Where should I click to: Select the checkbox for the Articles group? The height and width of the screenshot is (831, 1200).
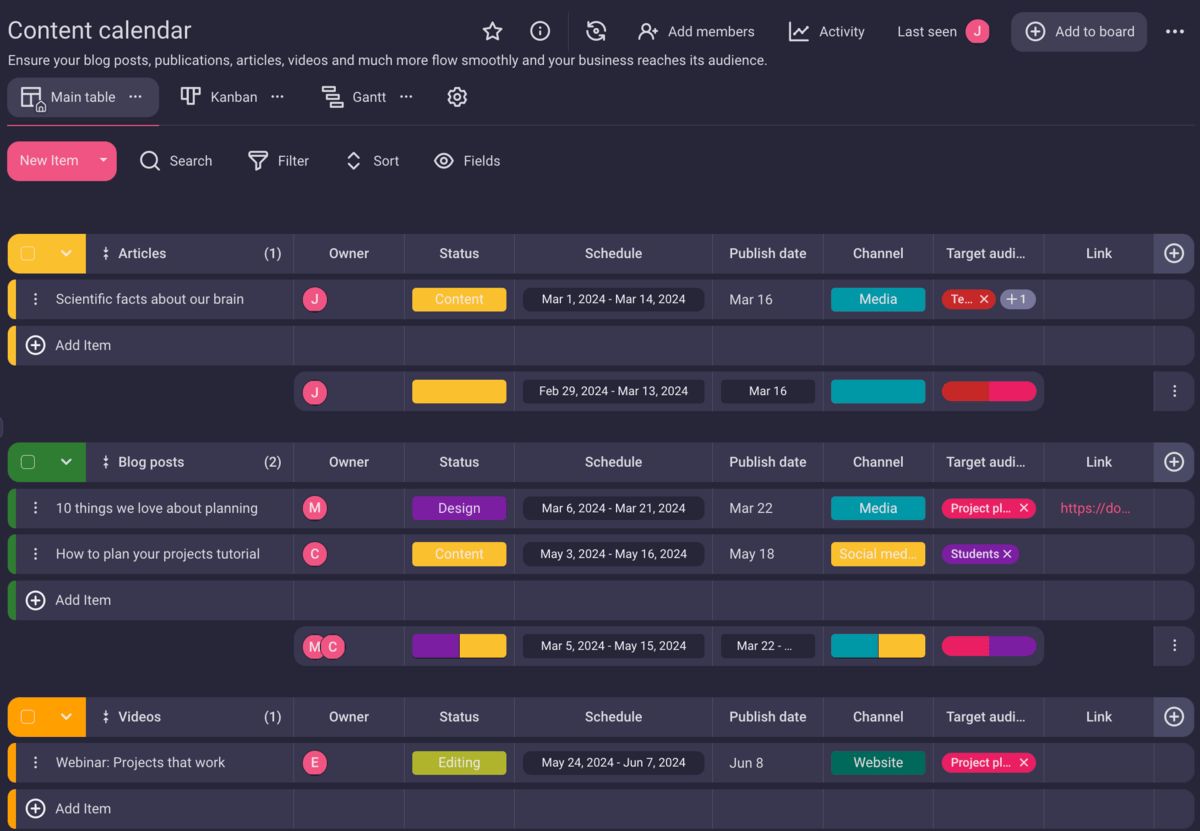(28, 253)
